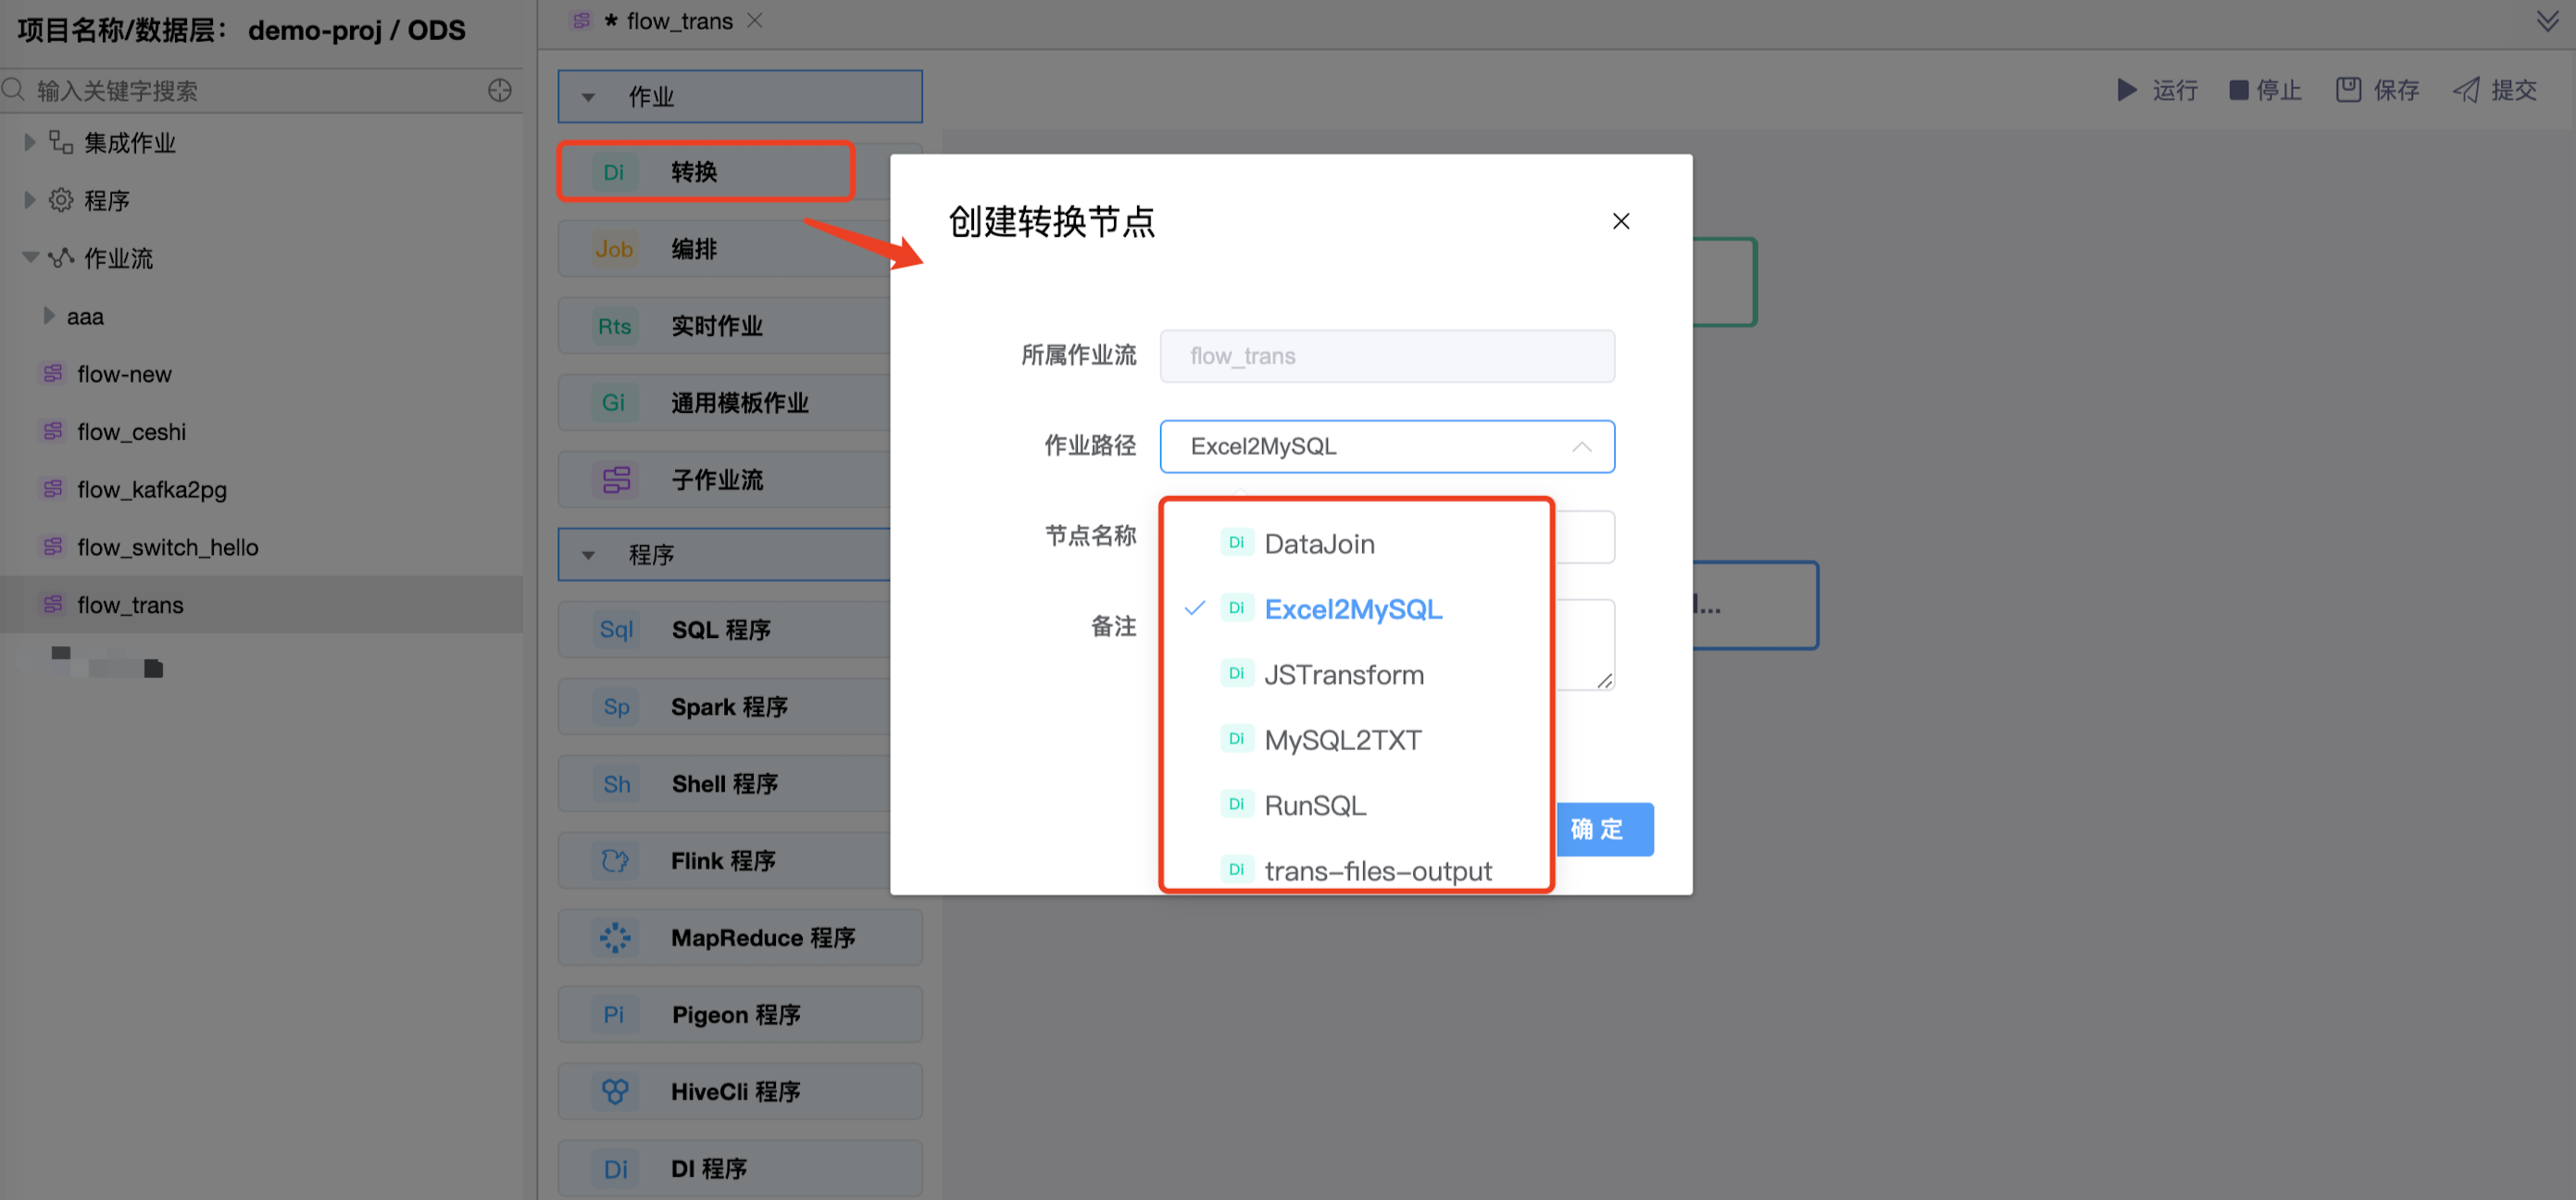Click the Stop square icon
2576x1200 pixels.
(x=2239, y=90)
